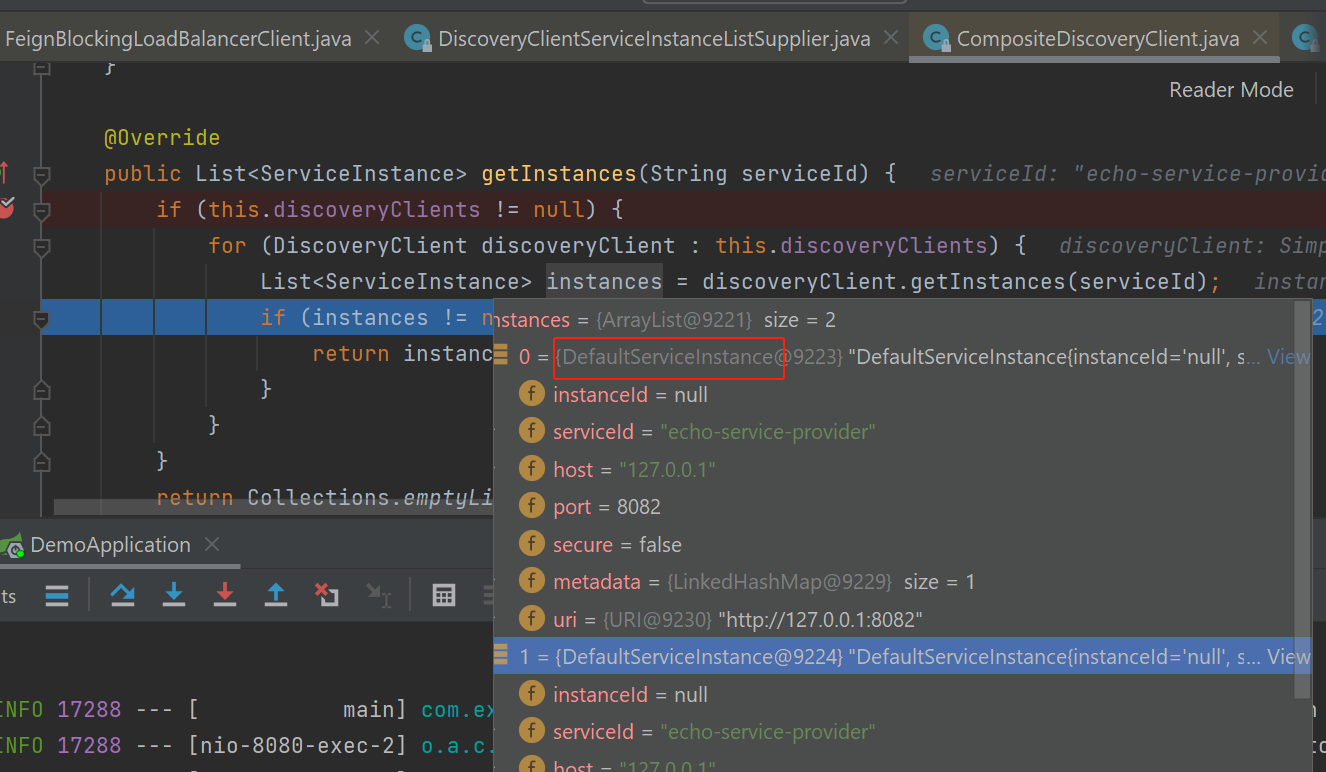Image resolution: width=1326 pixels, height=772 pixels.
Task: Close the CompositeDiscoveryClient.java tab
Action: [1260, 38]
